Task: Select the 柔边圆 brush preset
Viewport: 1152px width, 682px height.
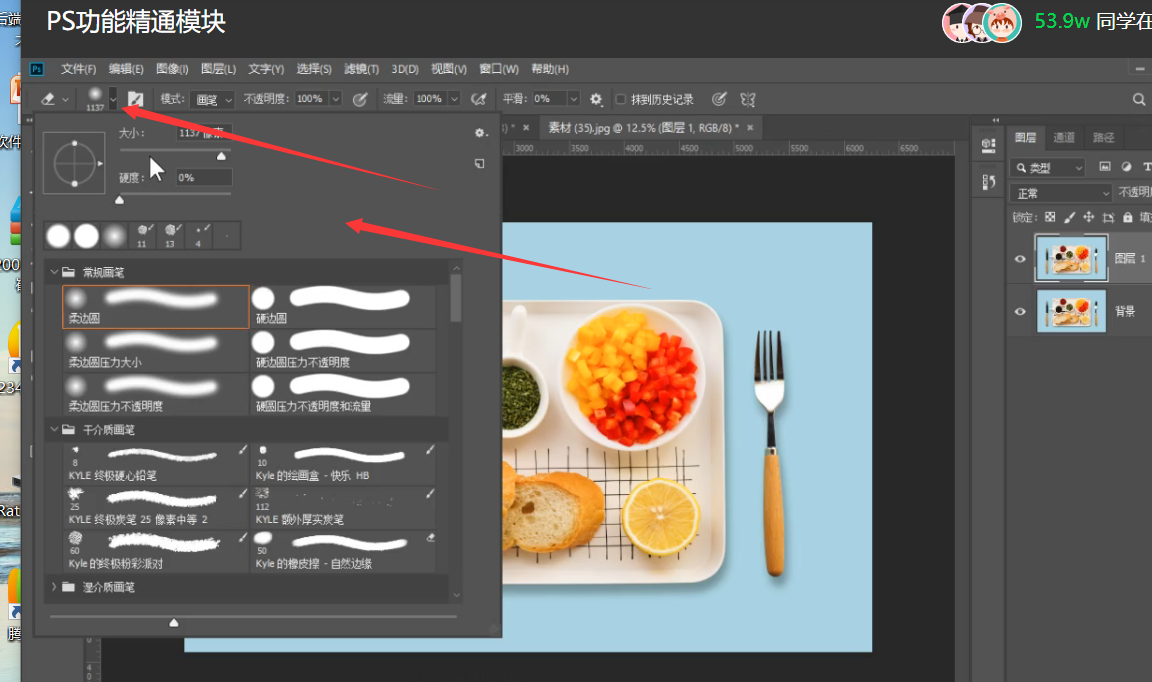Action: tap(156, 306)
